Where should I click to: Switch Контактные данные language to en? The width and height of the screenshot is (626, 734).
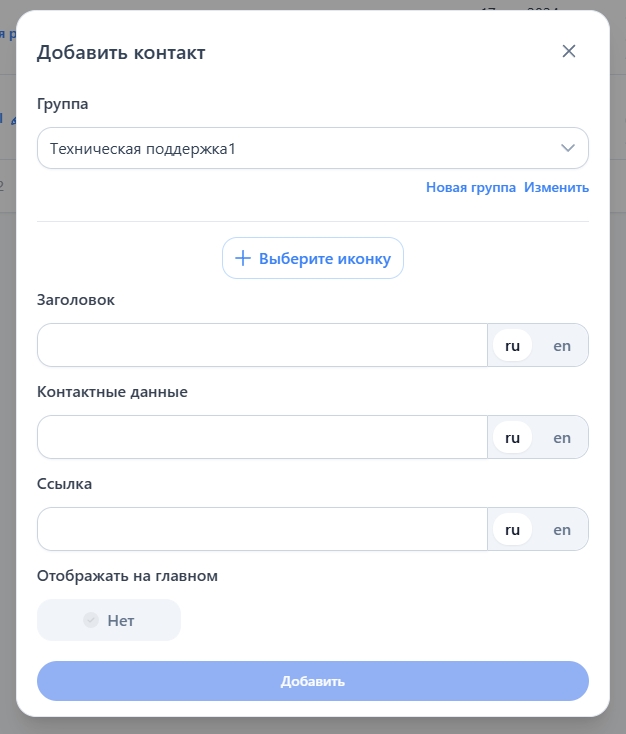[x=562, y=437]
